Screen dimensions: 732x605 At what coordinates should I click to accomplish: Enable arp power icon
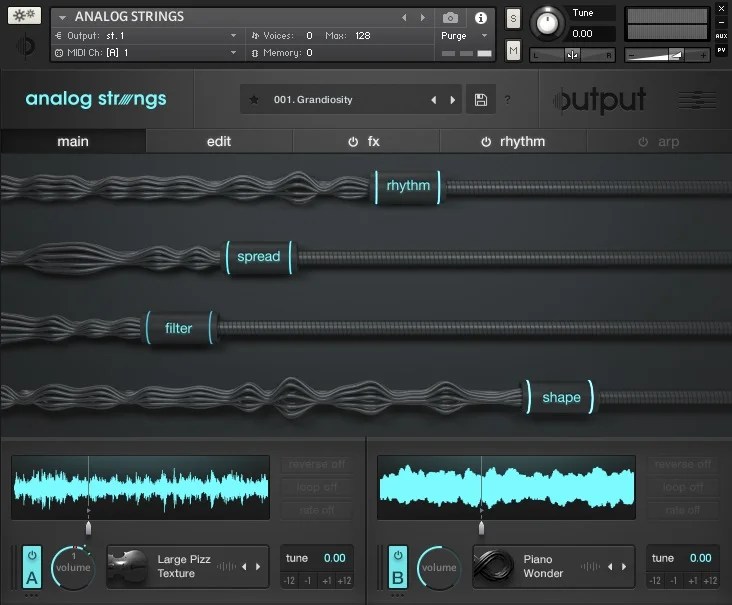(x=643, y=142)
